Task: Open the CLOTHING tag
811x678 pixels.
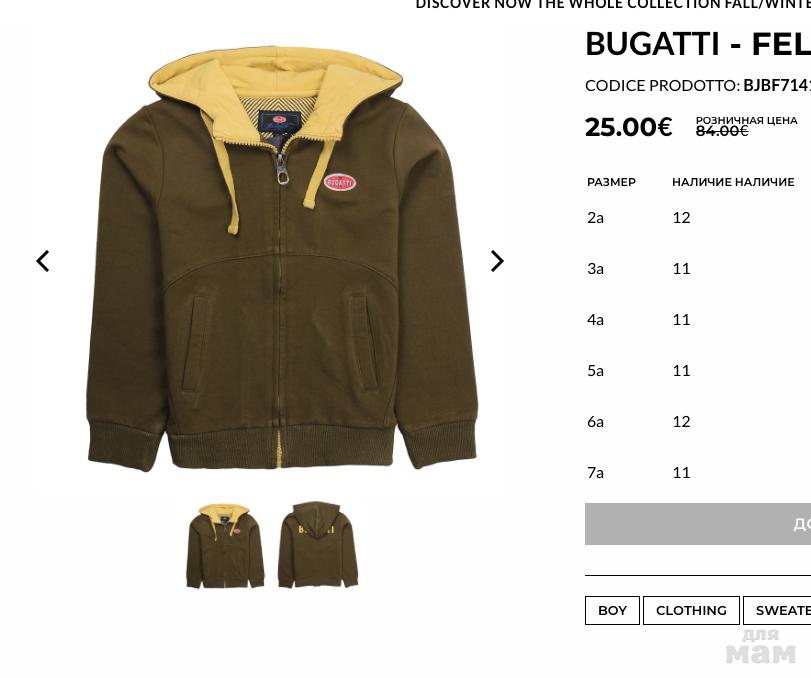Action: click(691, 610)
